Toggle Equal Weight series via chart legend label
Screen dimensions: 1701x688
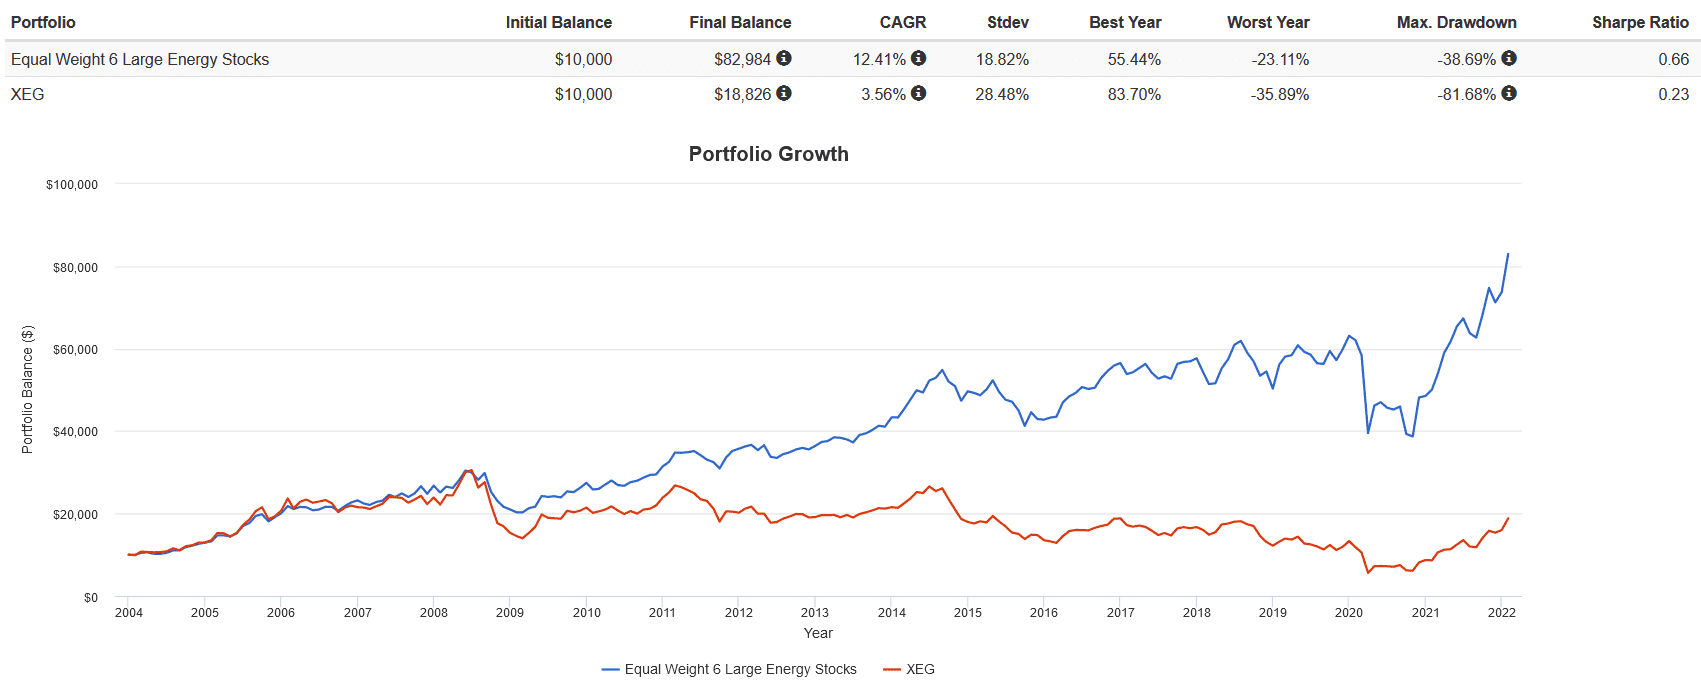(x=740, y=669)
